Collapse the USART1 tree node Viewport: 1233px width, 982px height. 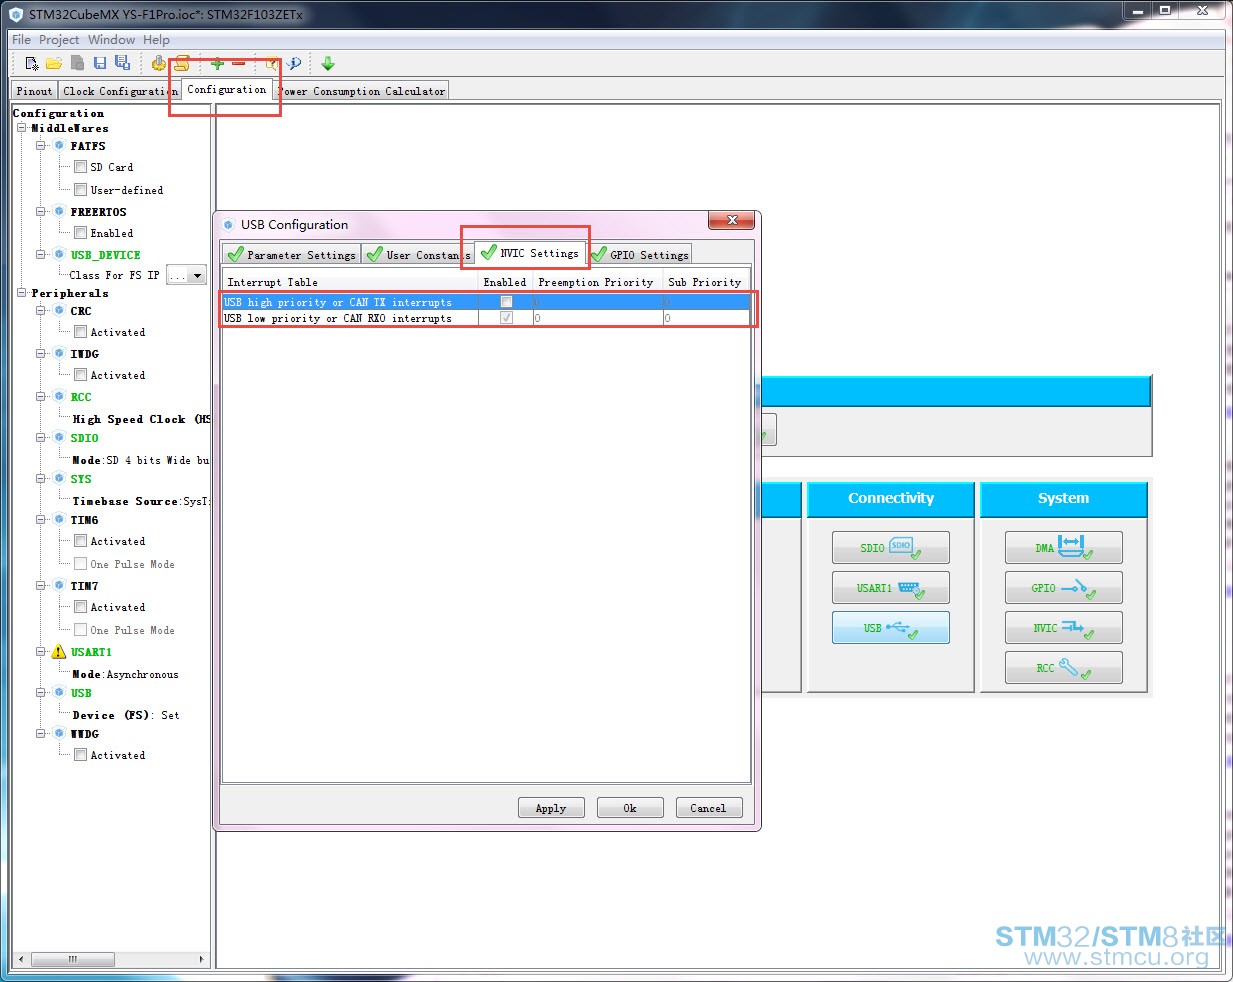(x=41, y=652)
